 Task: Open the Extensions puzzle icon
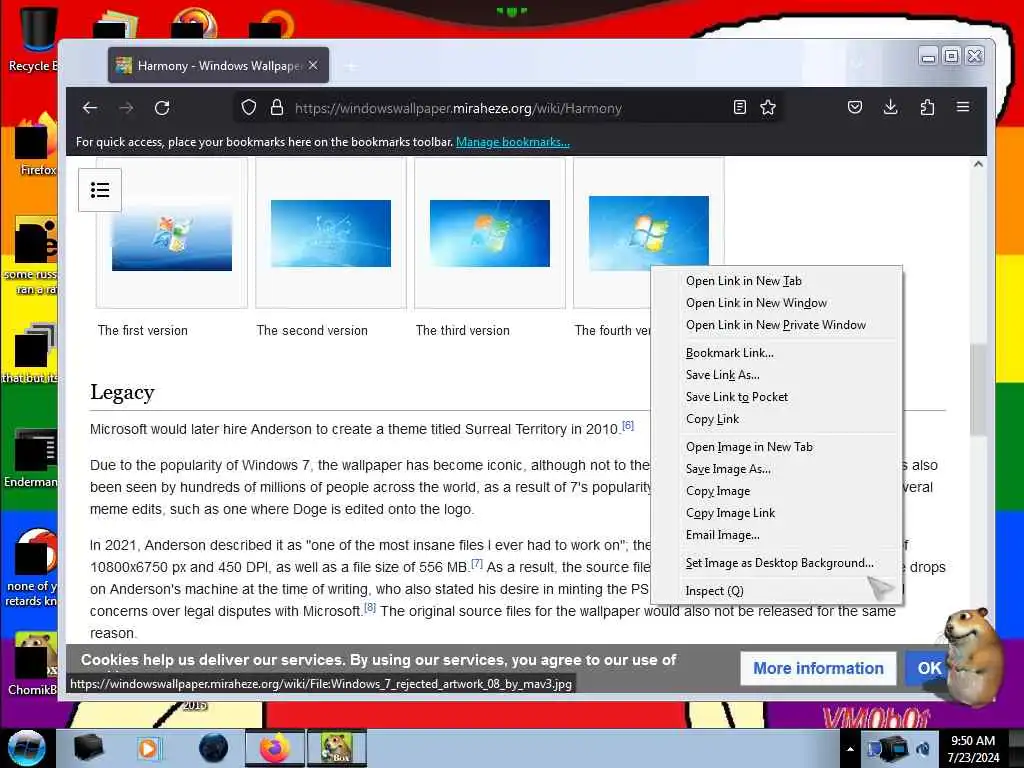[x=927, y=107]
